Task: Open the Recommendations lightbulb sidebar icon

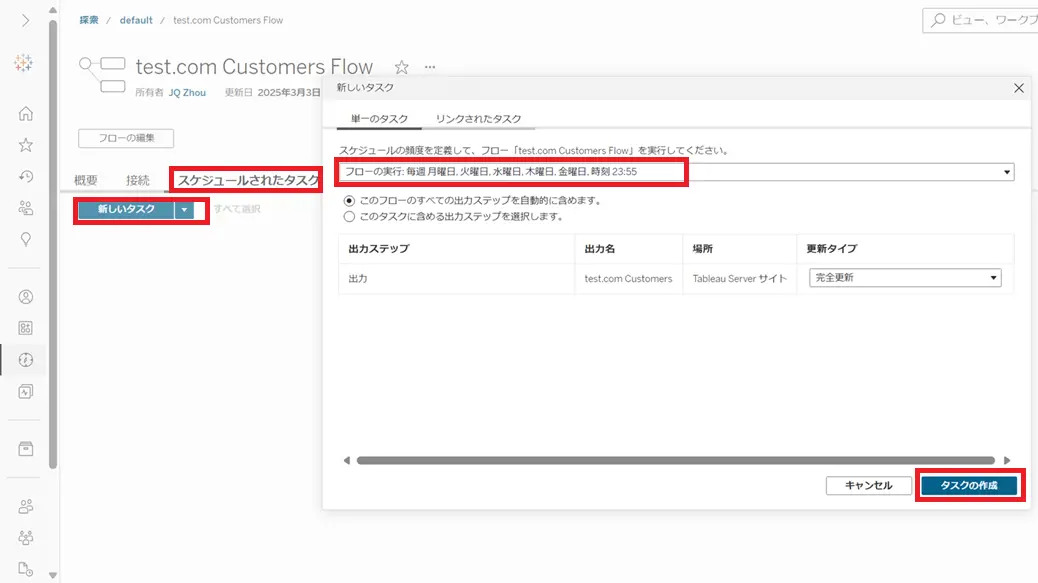Action: [x=26, y=240]
